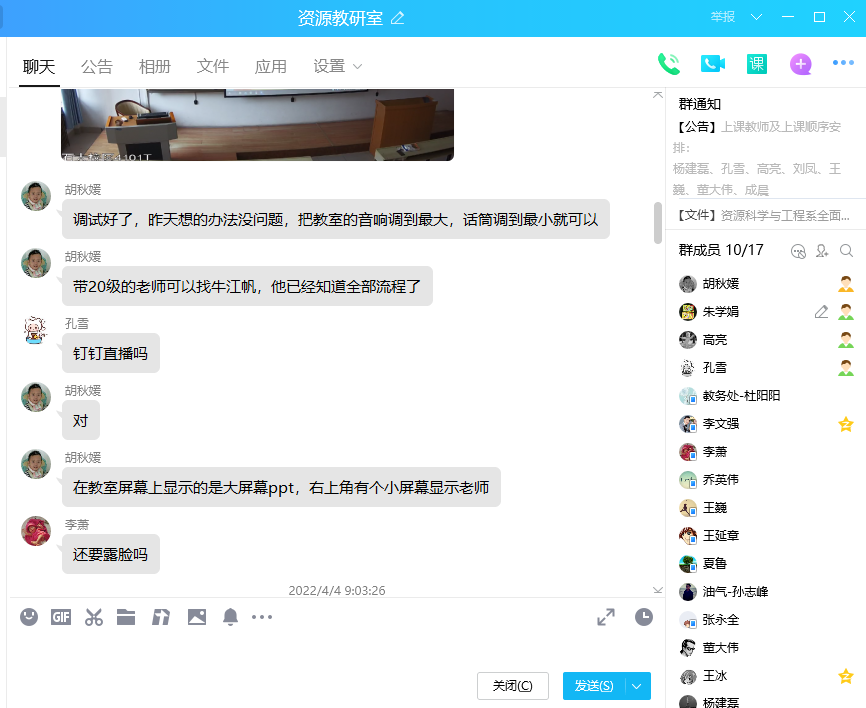Click the bell icon in chat toolbar

pyautogui.click(x=230, y=617)
